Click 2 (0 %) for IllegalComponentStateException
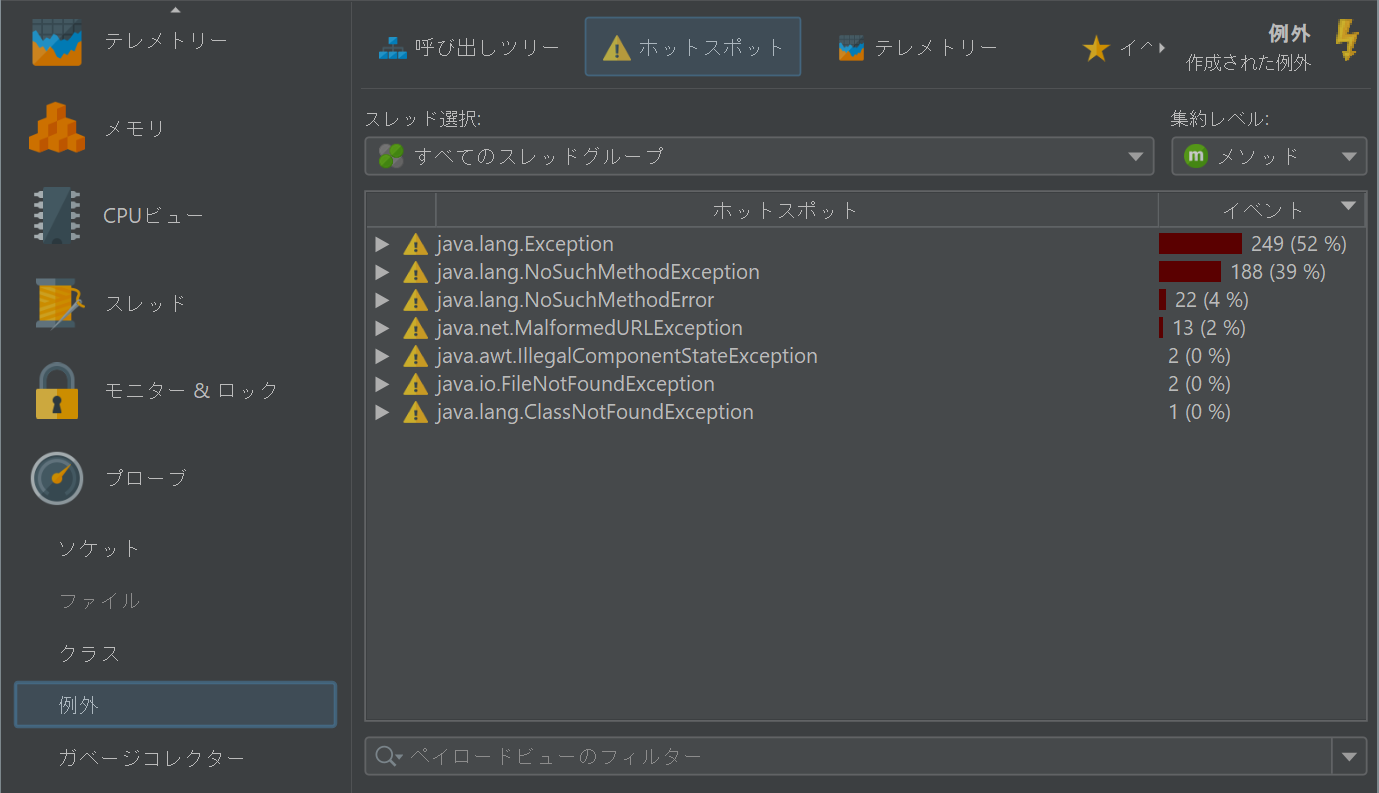This screenshot has height=793, width=1379. (1199, 356)
